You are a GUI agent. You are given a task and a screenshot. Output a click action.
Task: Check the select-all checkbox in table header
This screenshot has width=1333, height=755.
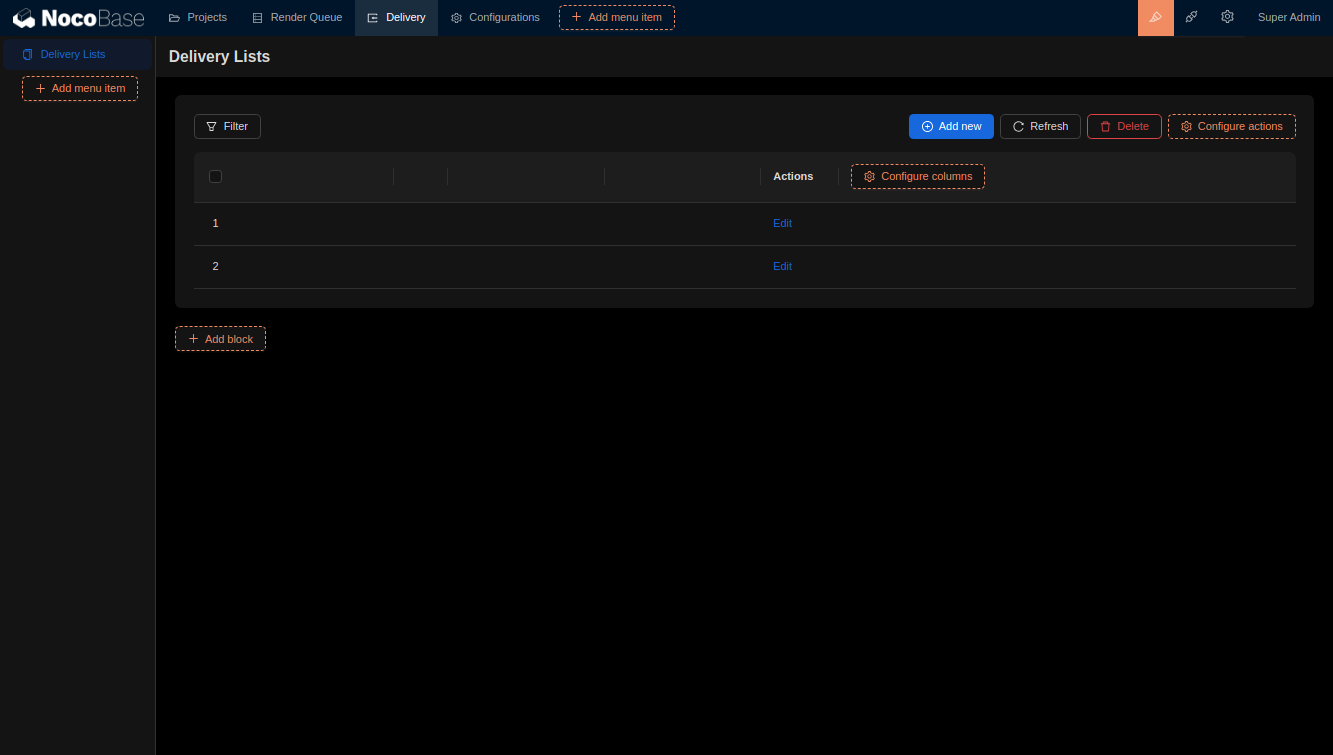[215, 176]
